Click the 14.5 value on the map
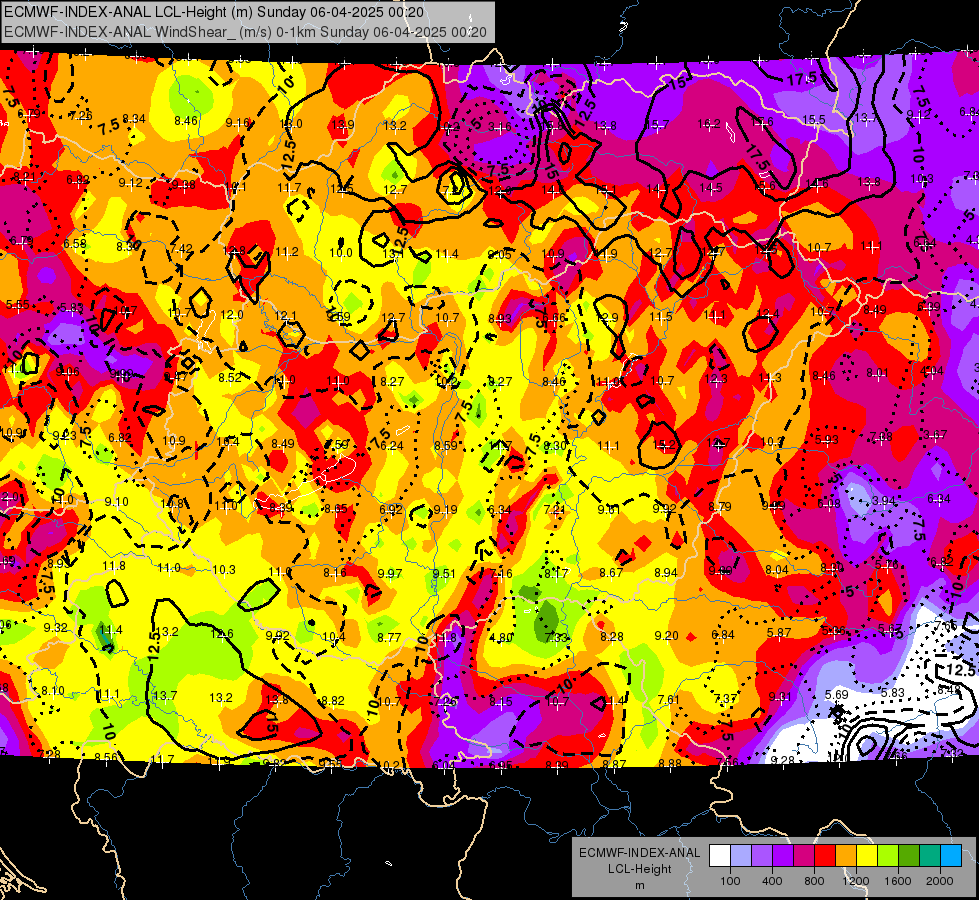Image resolution: width=979 pixels, height=900 pixels. 711,188
